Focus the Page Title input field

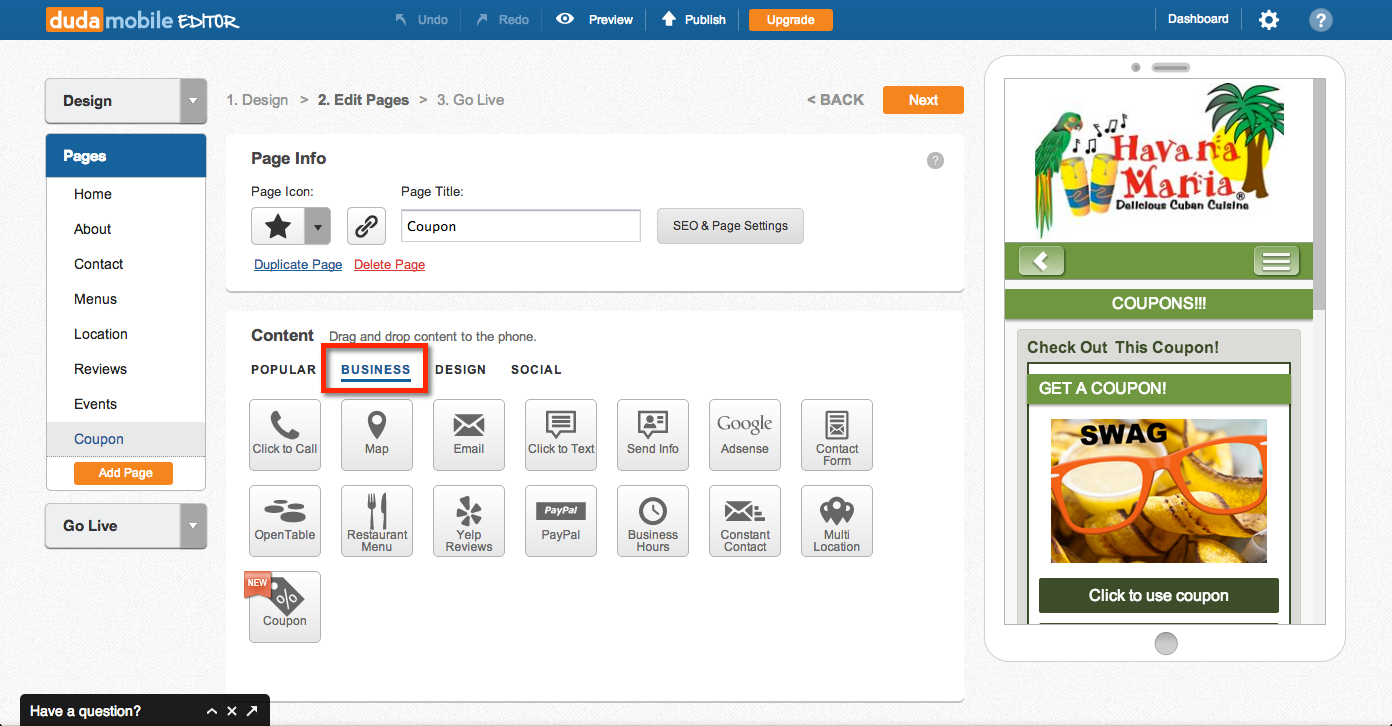tap(521, 226)
